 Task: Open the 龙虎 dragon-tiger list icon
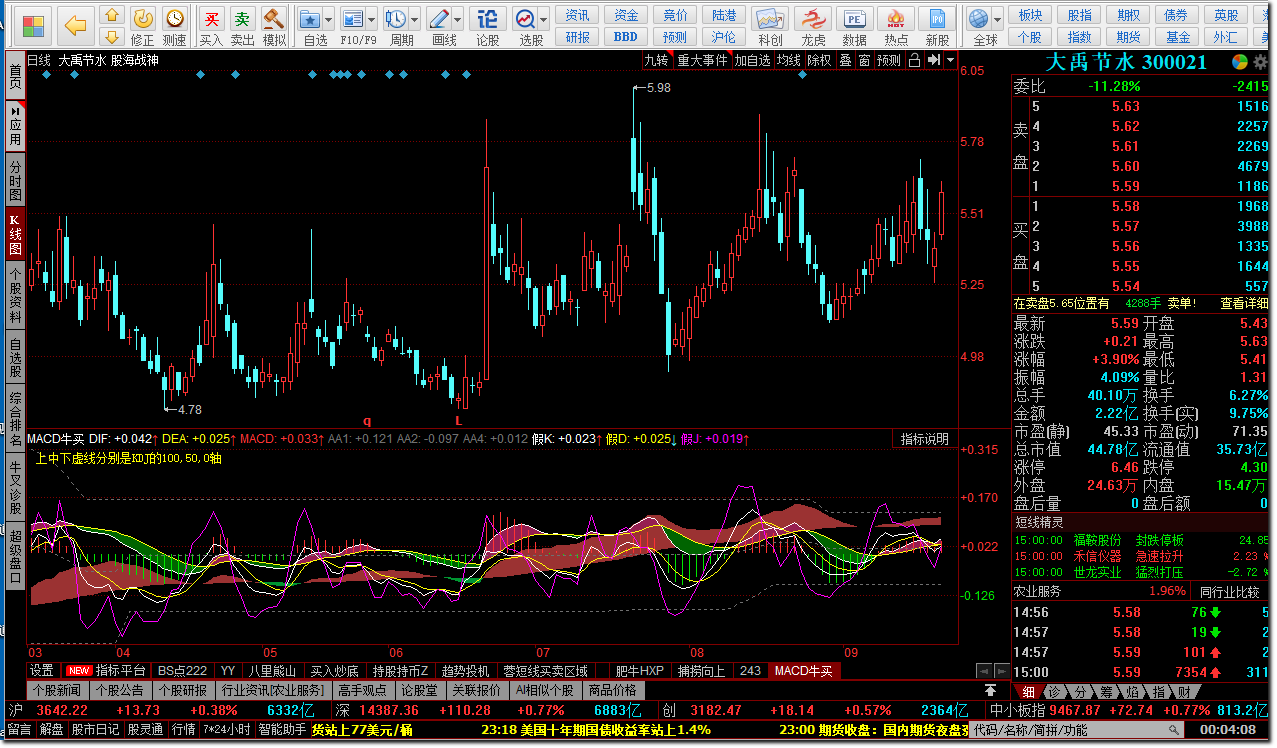tap(813, 19)
